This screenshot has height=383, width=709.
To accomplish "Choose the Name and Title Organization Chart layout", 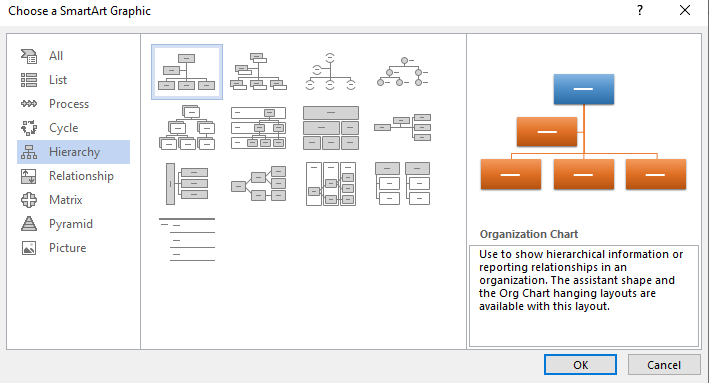I will tap(259, 72).
